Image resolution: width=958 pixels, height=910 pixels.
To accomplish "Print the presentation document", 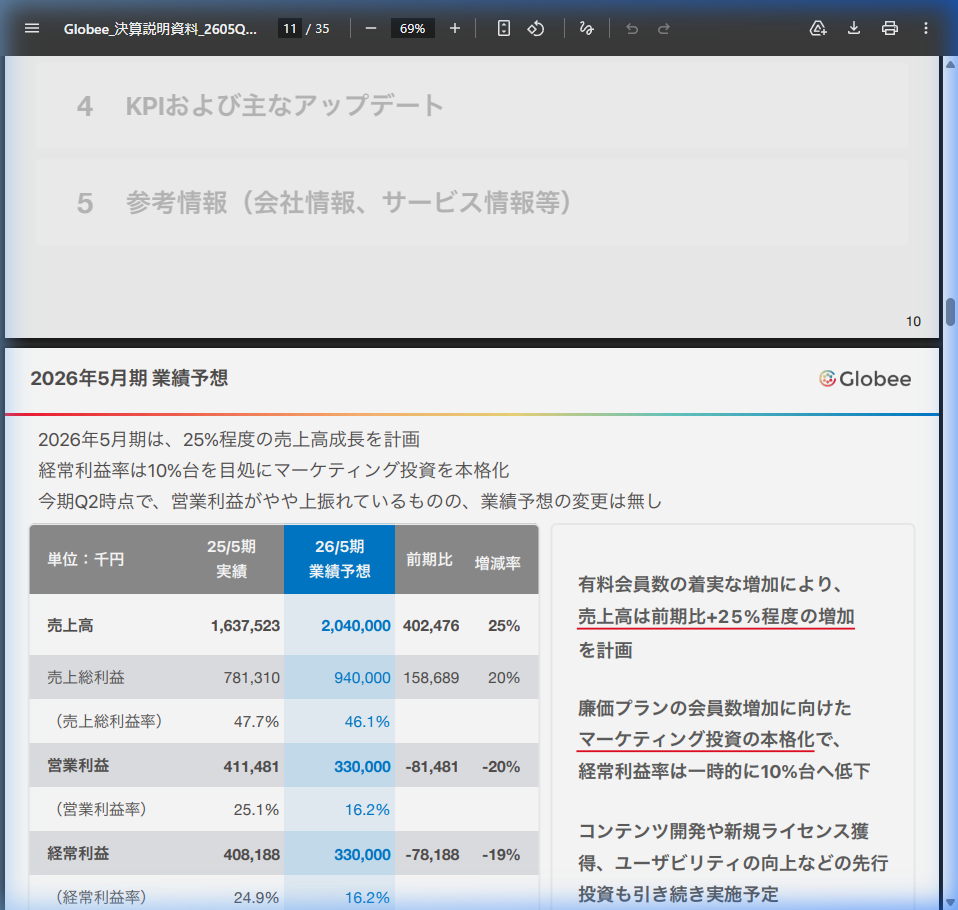I will (x=890, y=28).
